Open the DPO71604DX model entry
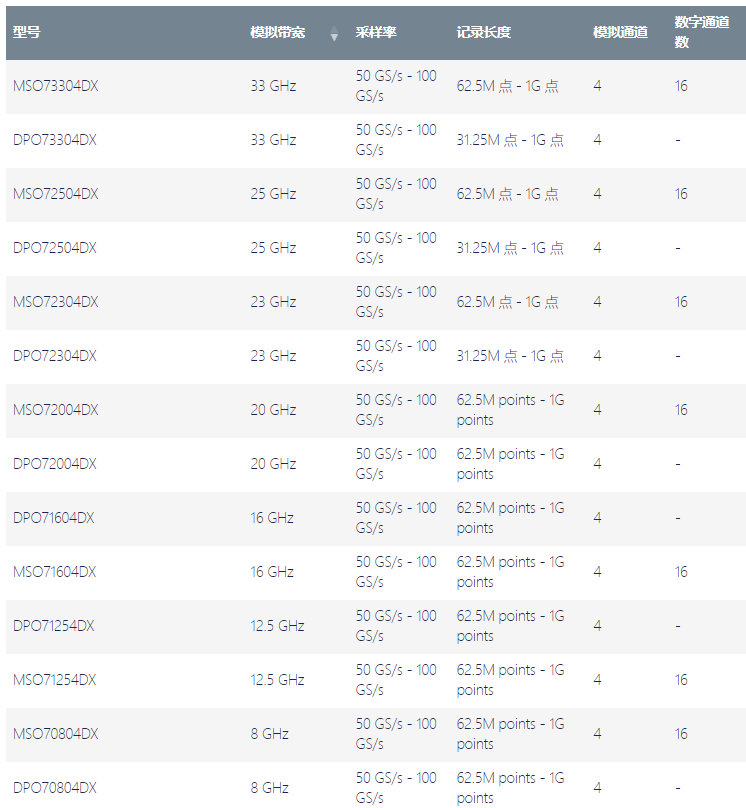 (x=54, y=518)
